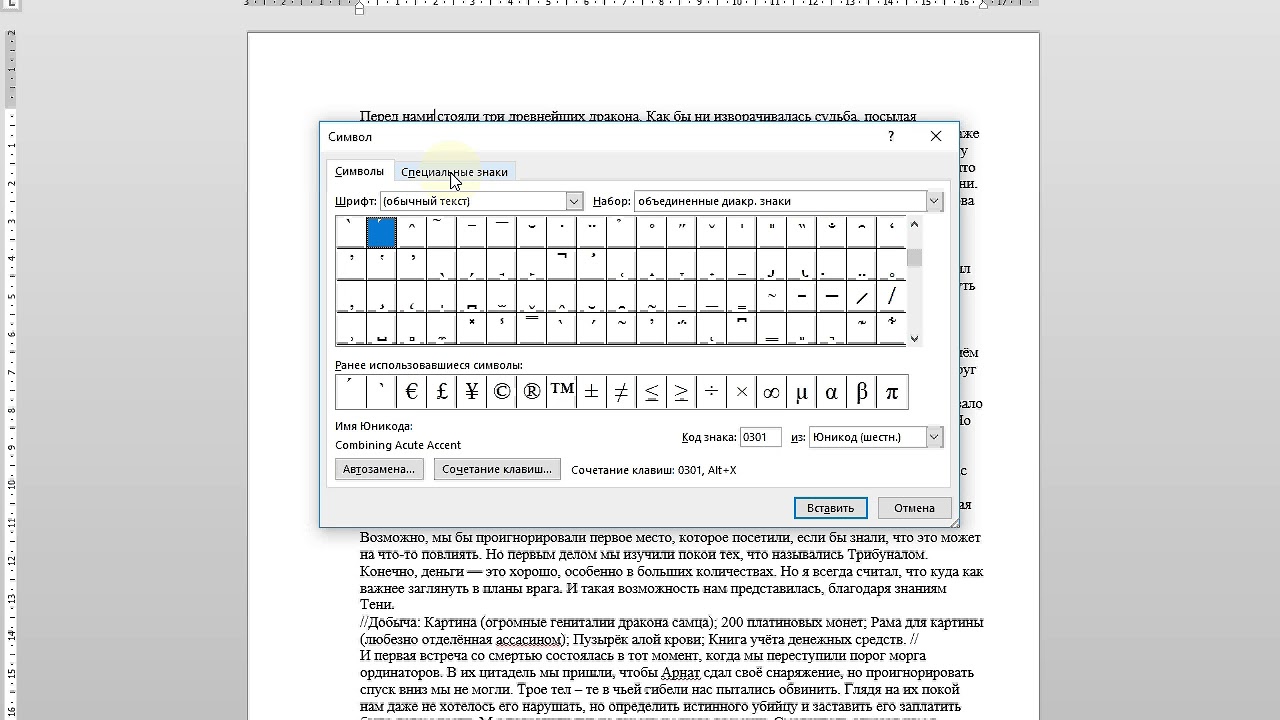This screenshot has height=720, width=1280.
Task: Select the combining ring above cell
Action: pyautogui.click(x=651, y=232)
